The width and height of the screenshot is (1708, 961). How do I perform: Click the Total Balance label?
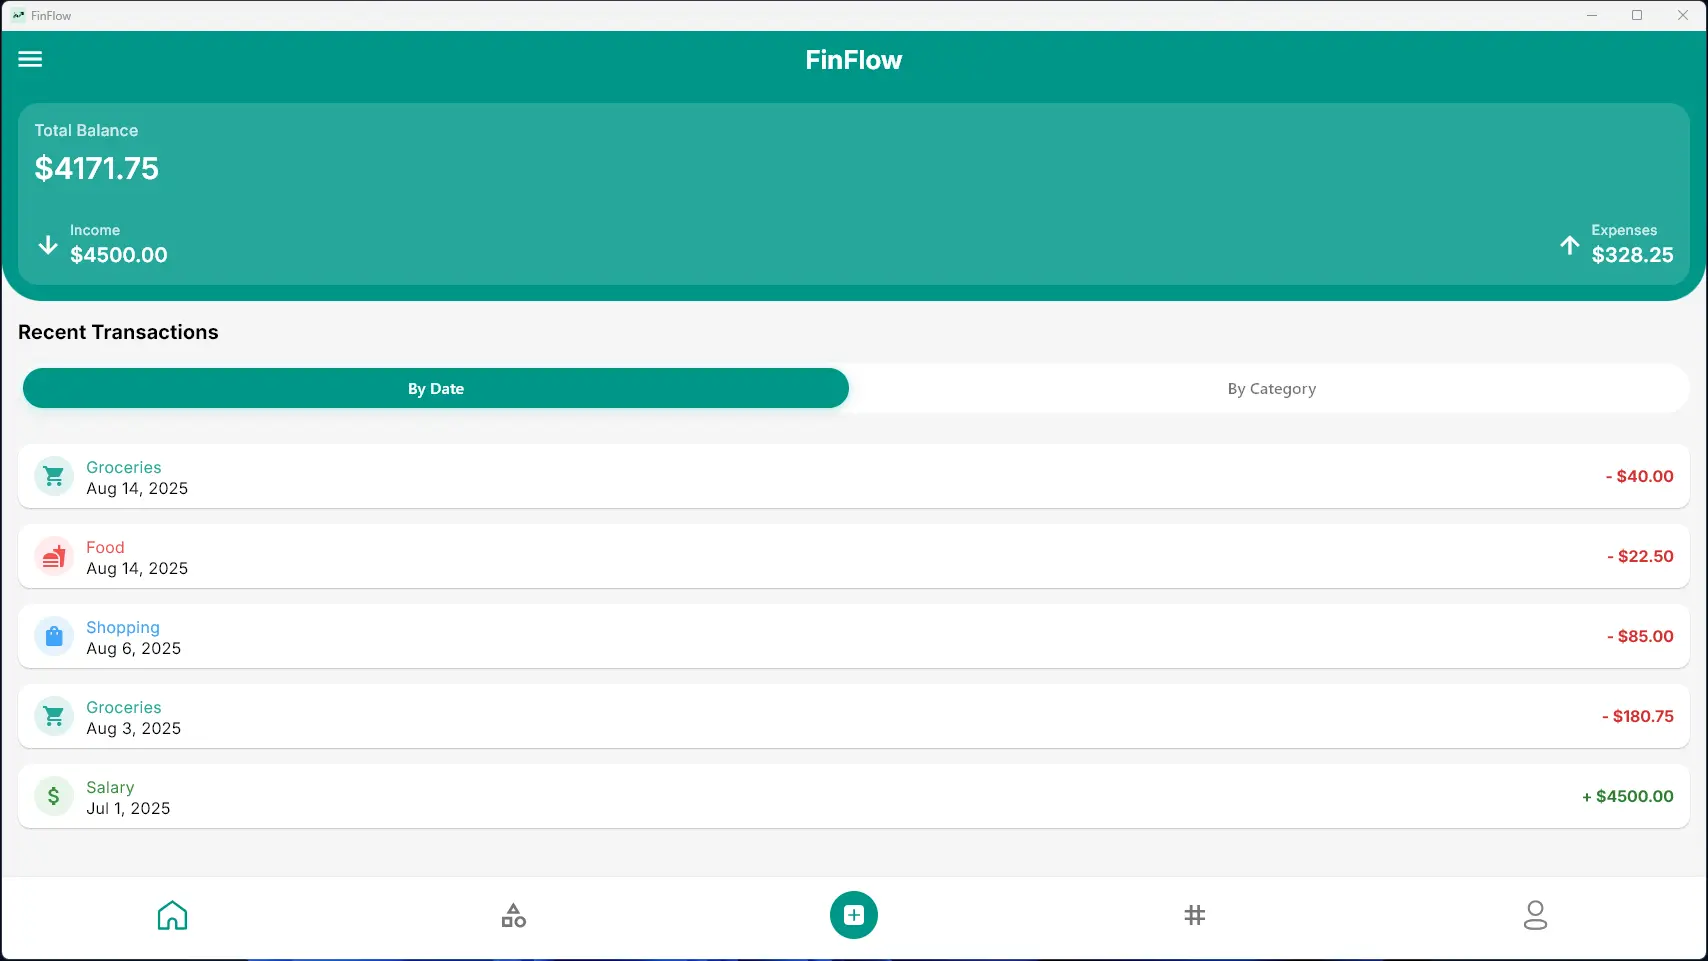click(x=86, y=130)
